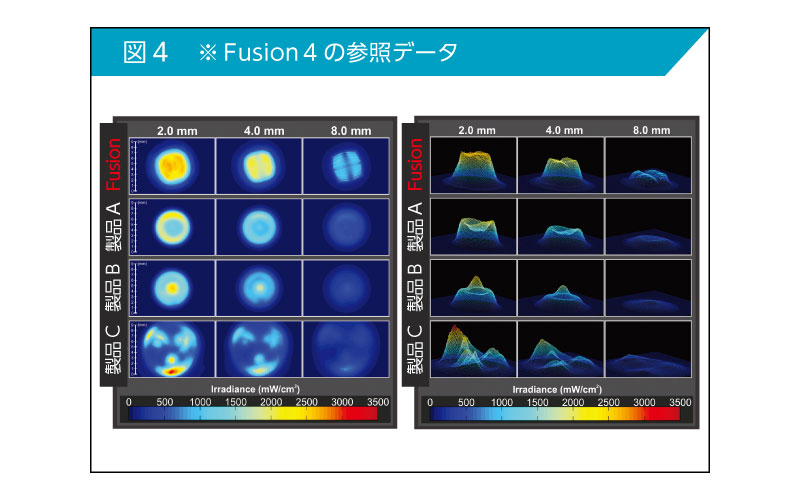Click the 8.0 mm column header in left panel
The height and width of the screenshot is (500, 800).
351,131
